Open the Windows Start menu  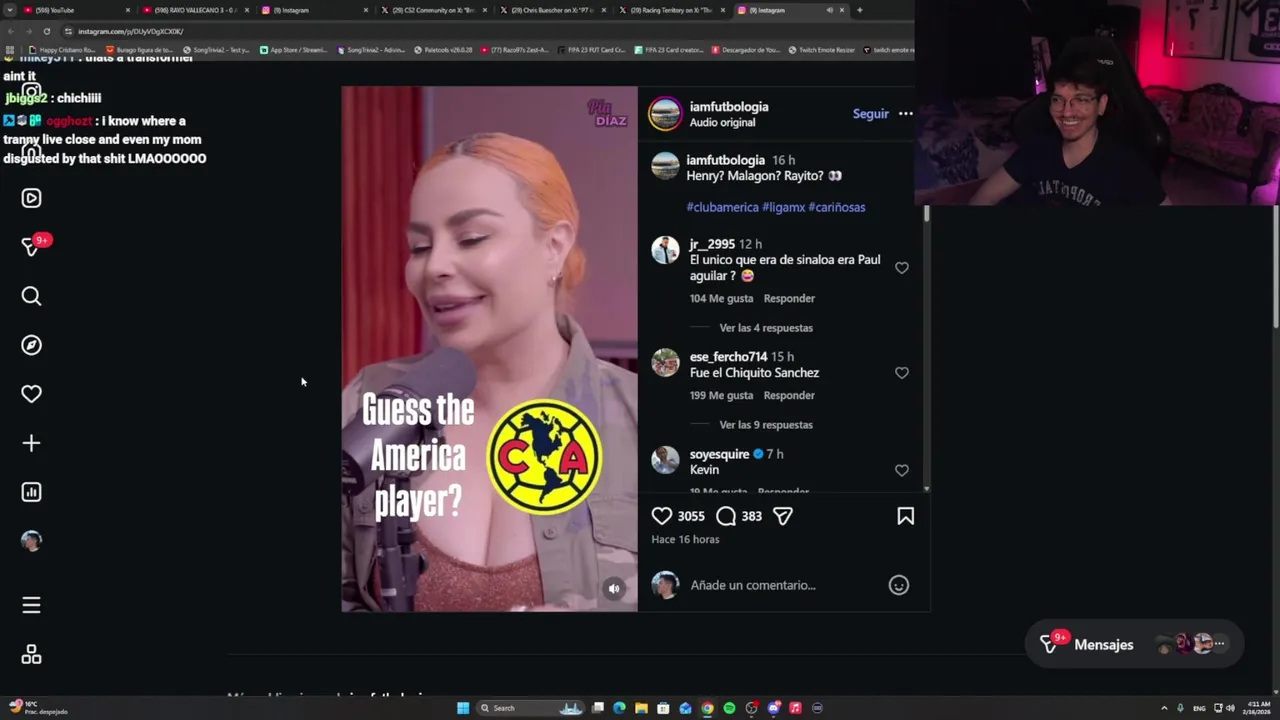[x=463, y=708]
